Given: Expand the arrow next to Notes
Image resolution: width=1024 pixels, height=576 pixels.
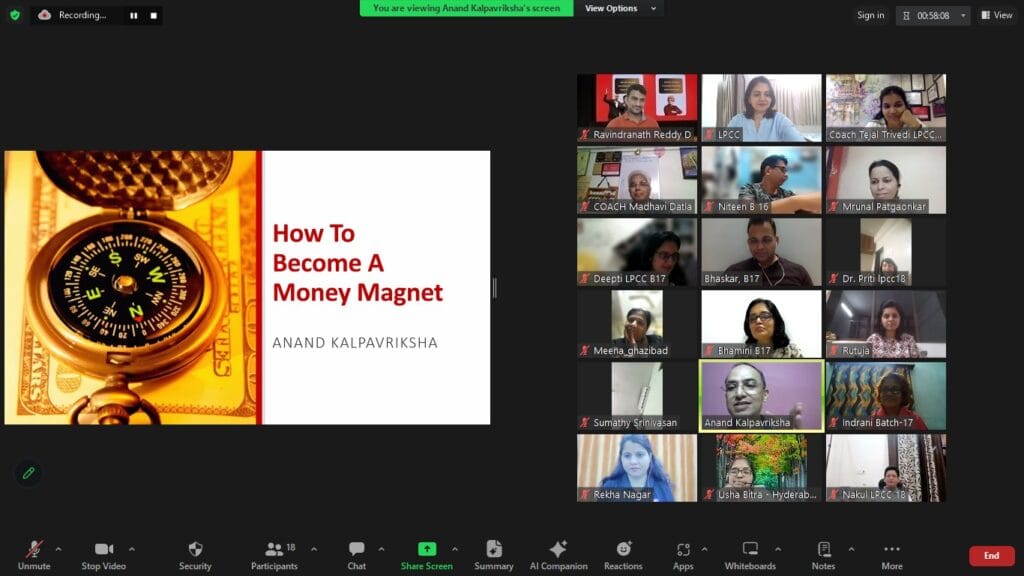Looking at the screenshot, I should (852, 549).
